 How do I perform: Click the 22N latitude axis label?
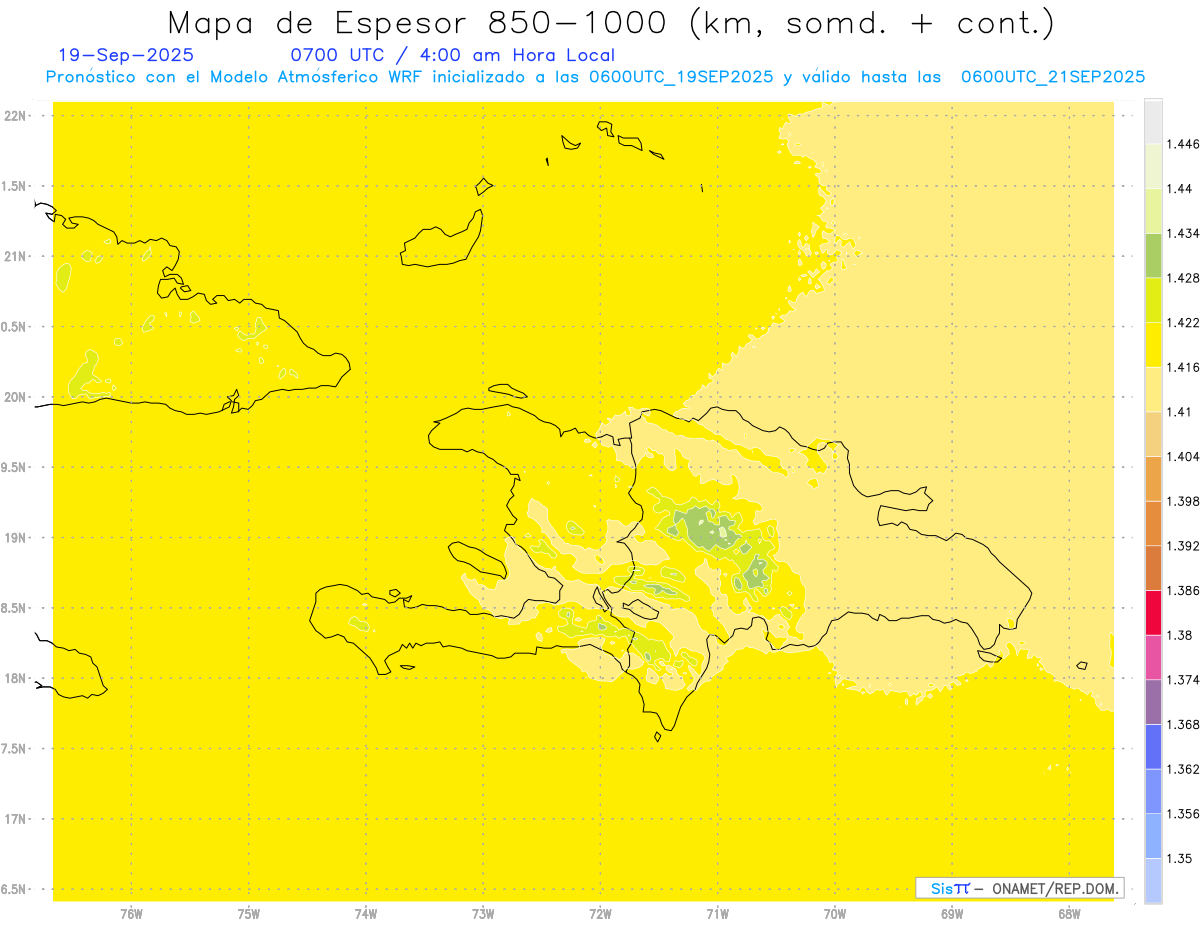[x=16, y=116]
